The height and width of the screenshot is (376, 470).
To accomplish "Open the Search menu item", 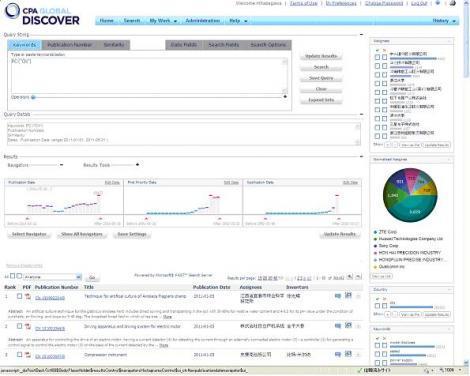I will [x=132, y=21].
